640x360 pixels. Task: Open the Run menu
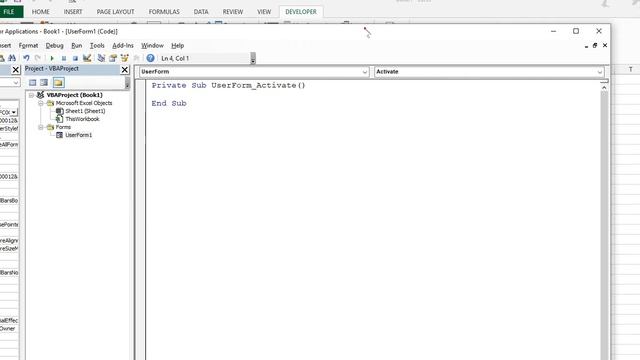point(76,46)
